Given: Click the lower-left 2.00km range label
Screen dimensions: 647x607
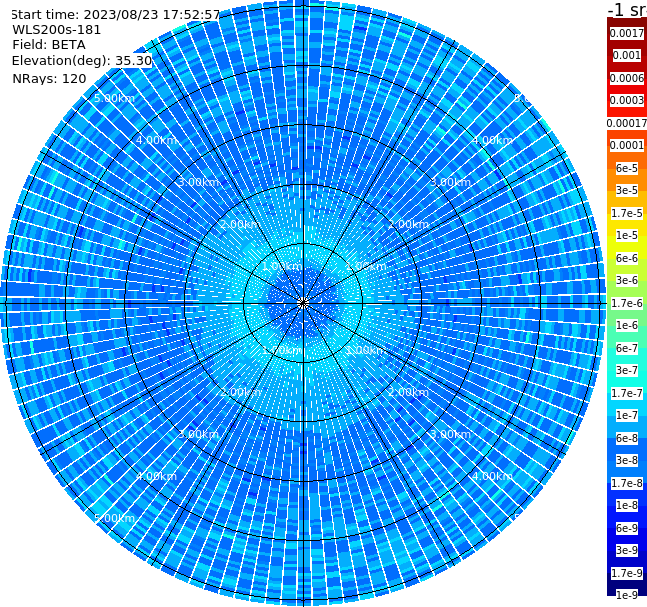Looking at the screenshot, I should click(x=241, y=392).
